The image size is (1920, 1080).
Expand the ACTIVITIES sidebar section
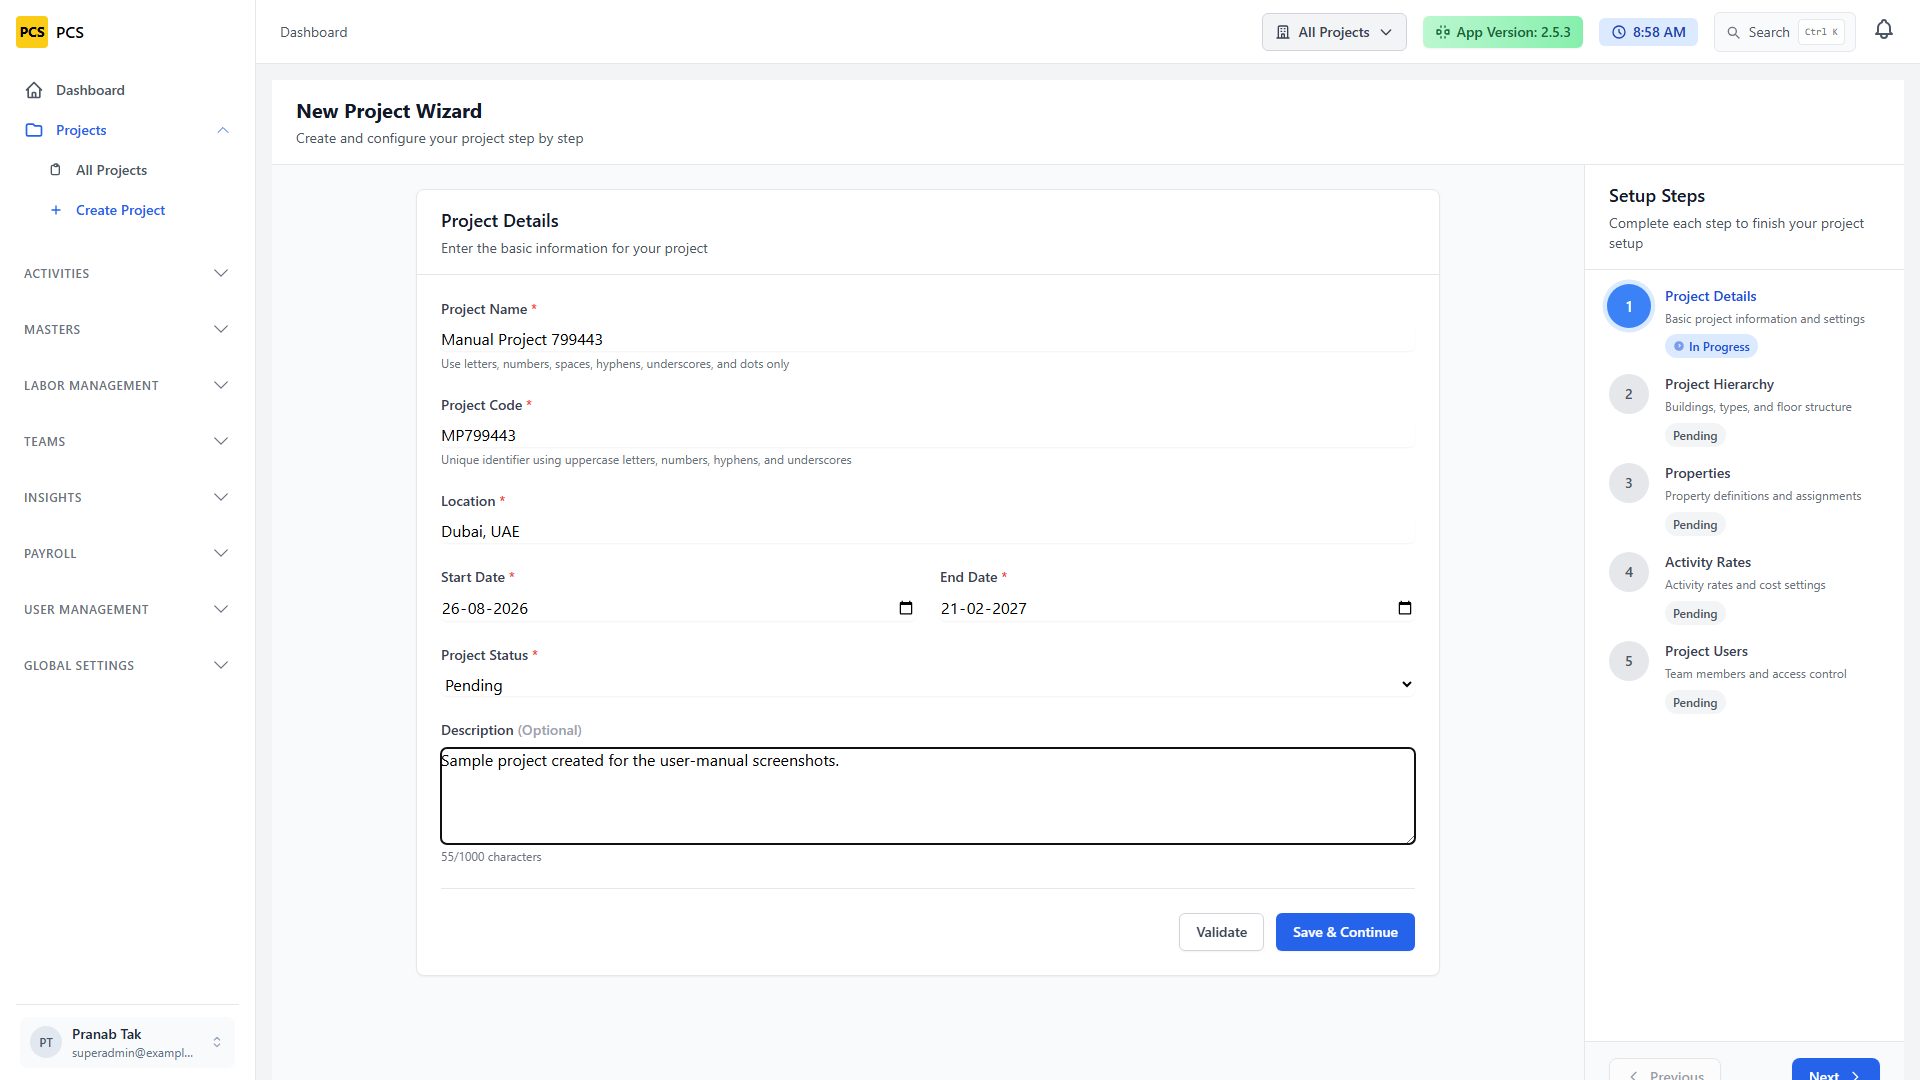(127, 273)
